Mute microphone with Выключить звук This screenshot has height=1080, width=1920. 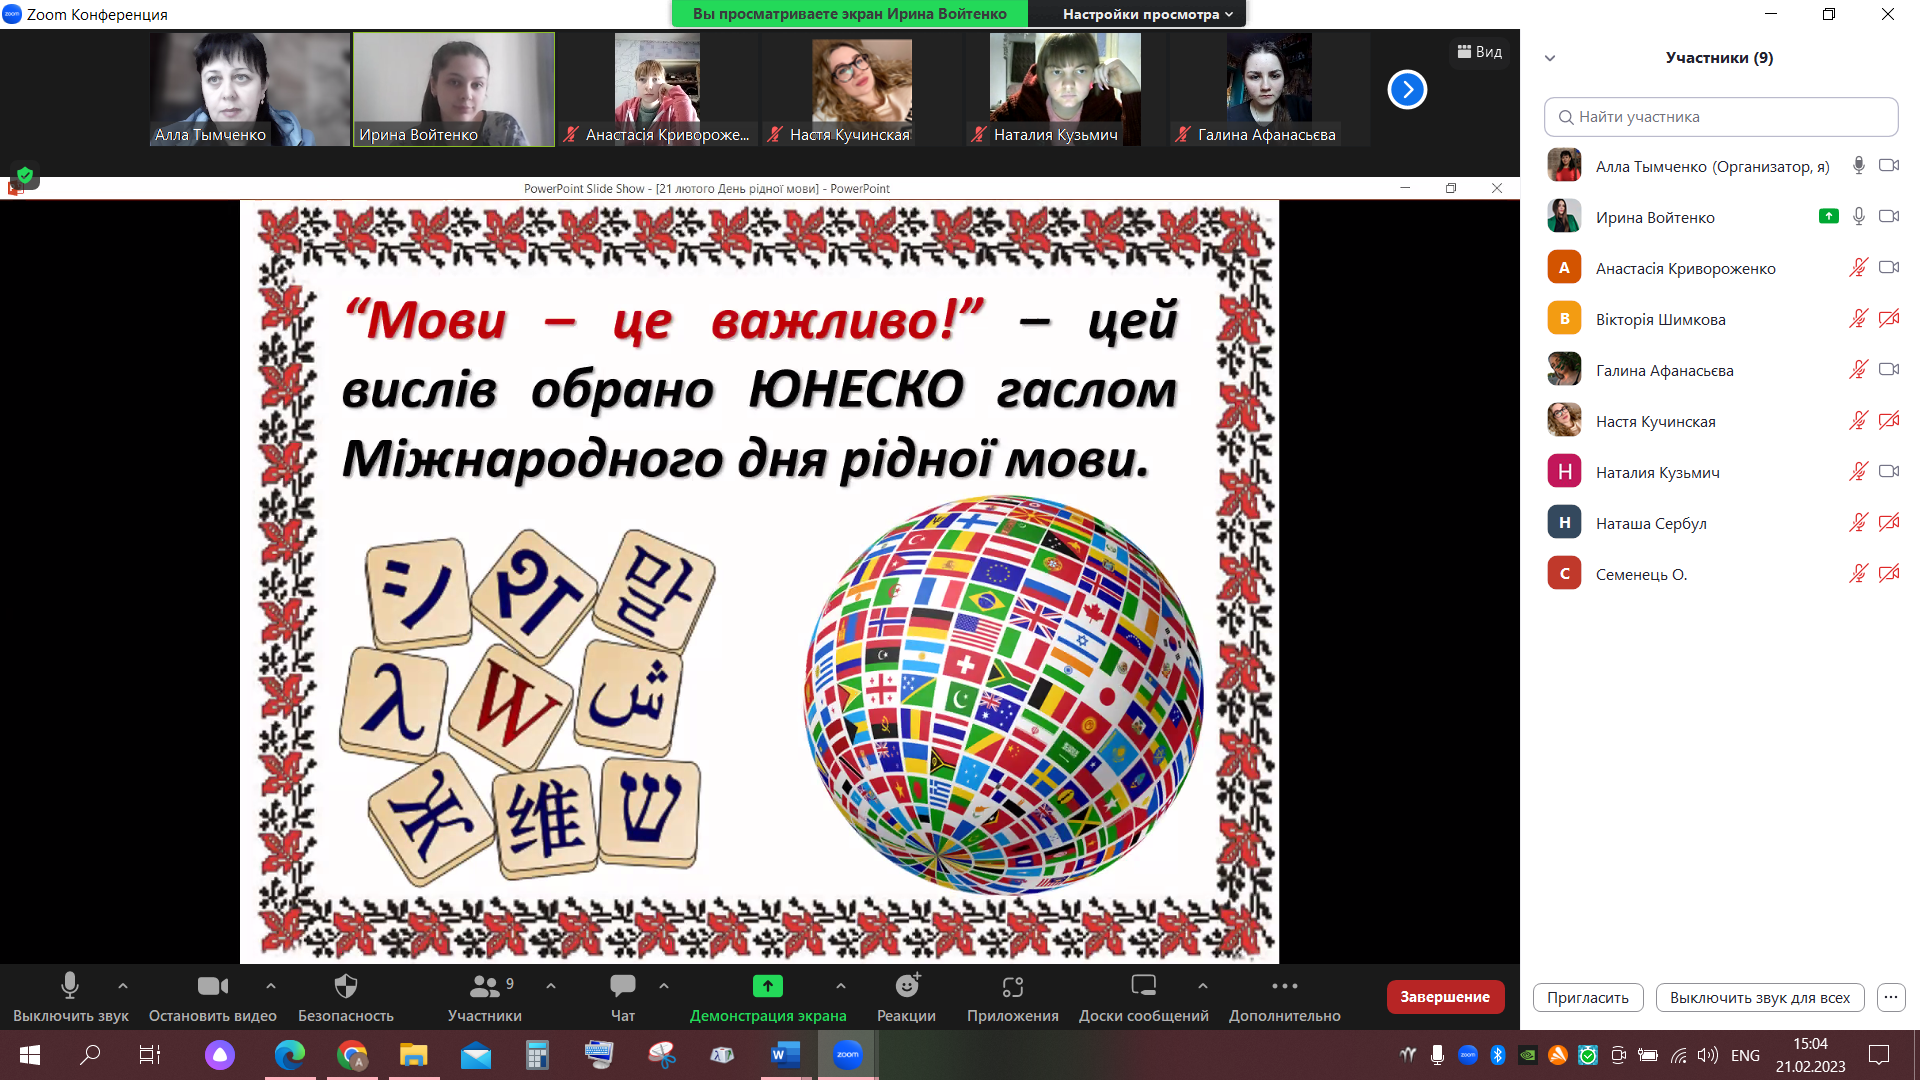pos(70,987)
